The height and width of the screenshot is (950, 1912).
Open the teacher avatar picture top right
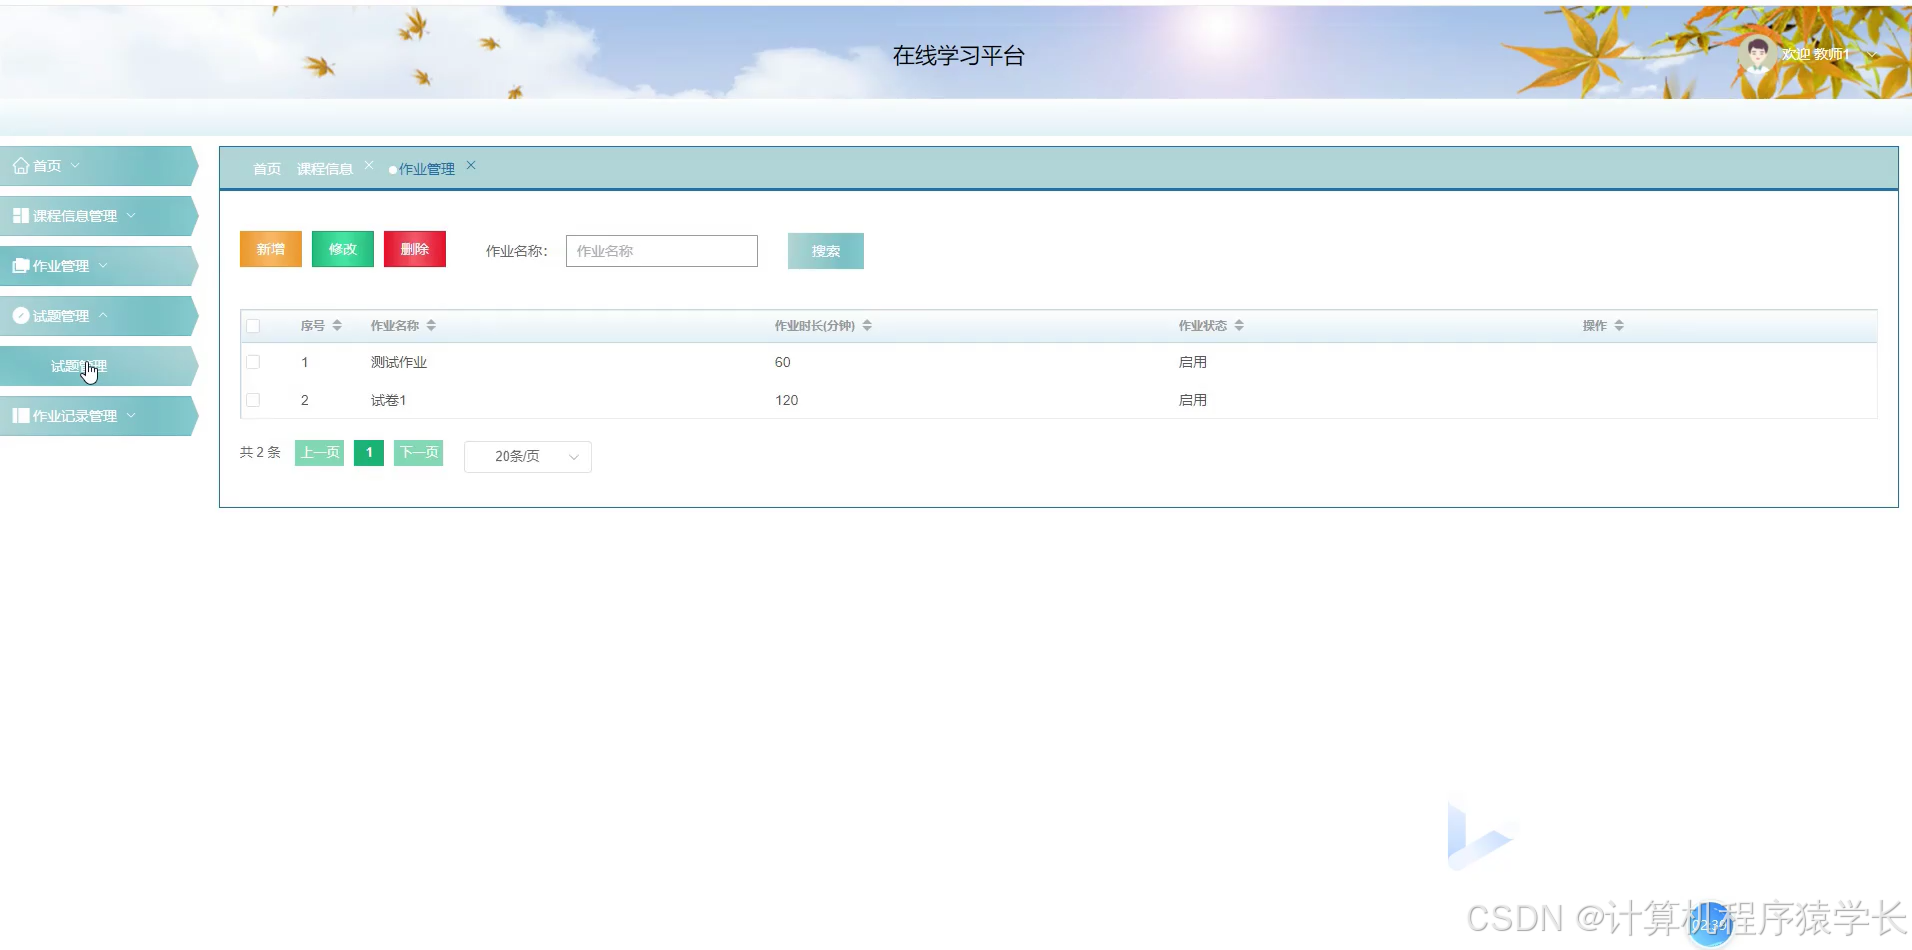click(x=1758, y=54)
